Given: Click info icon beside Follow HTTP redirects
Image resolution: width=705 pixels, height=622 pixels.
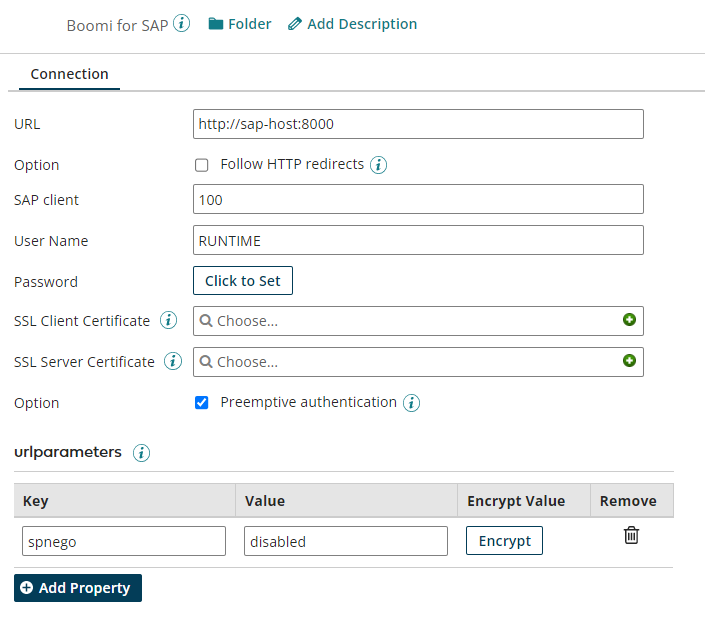Looking at the screenshot, I should [378, 165].
